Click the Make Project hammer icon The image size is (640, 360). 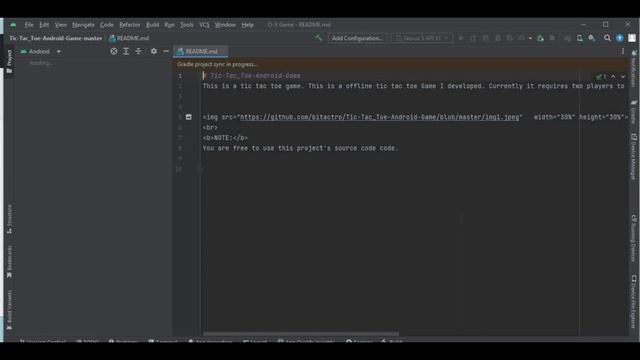318,38
